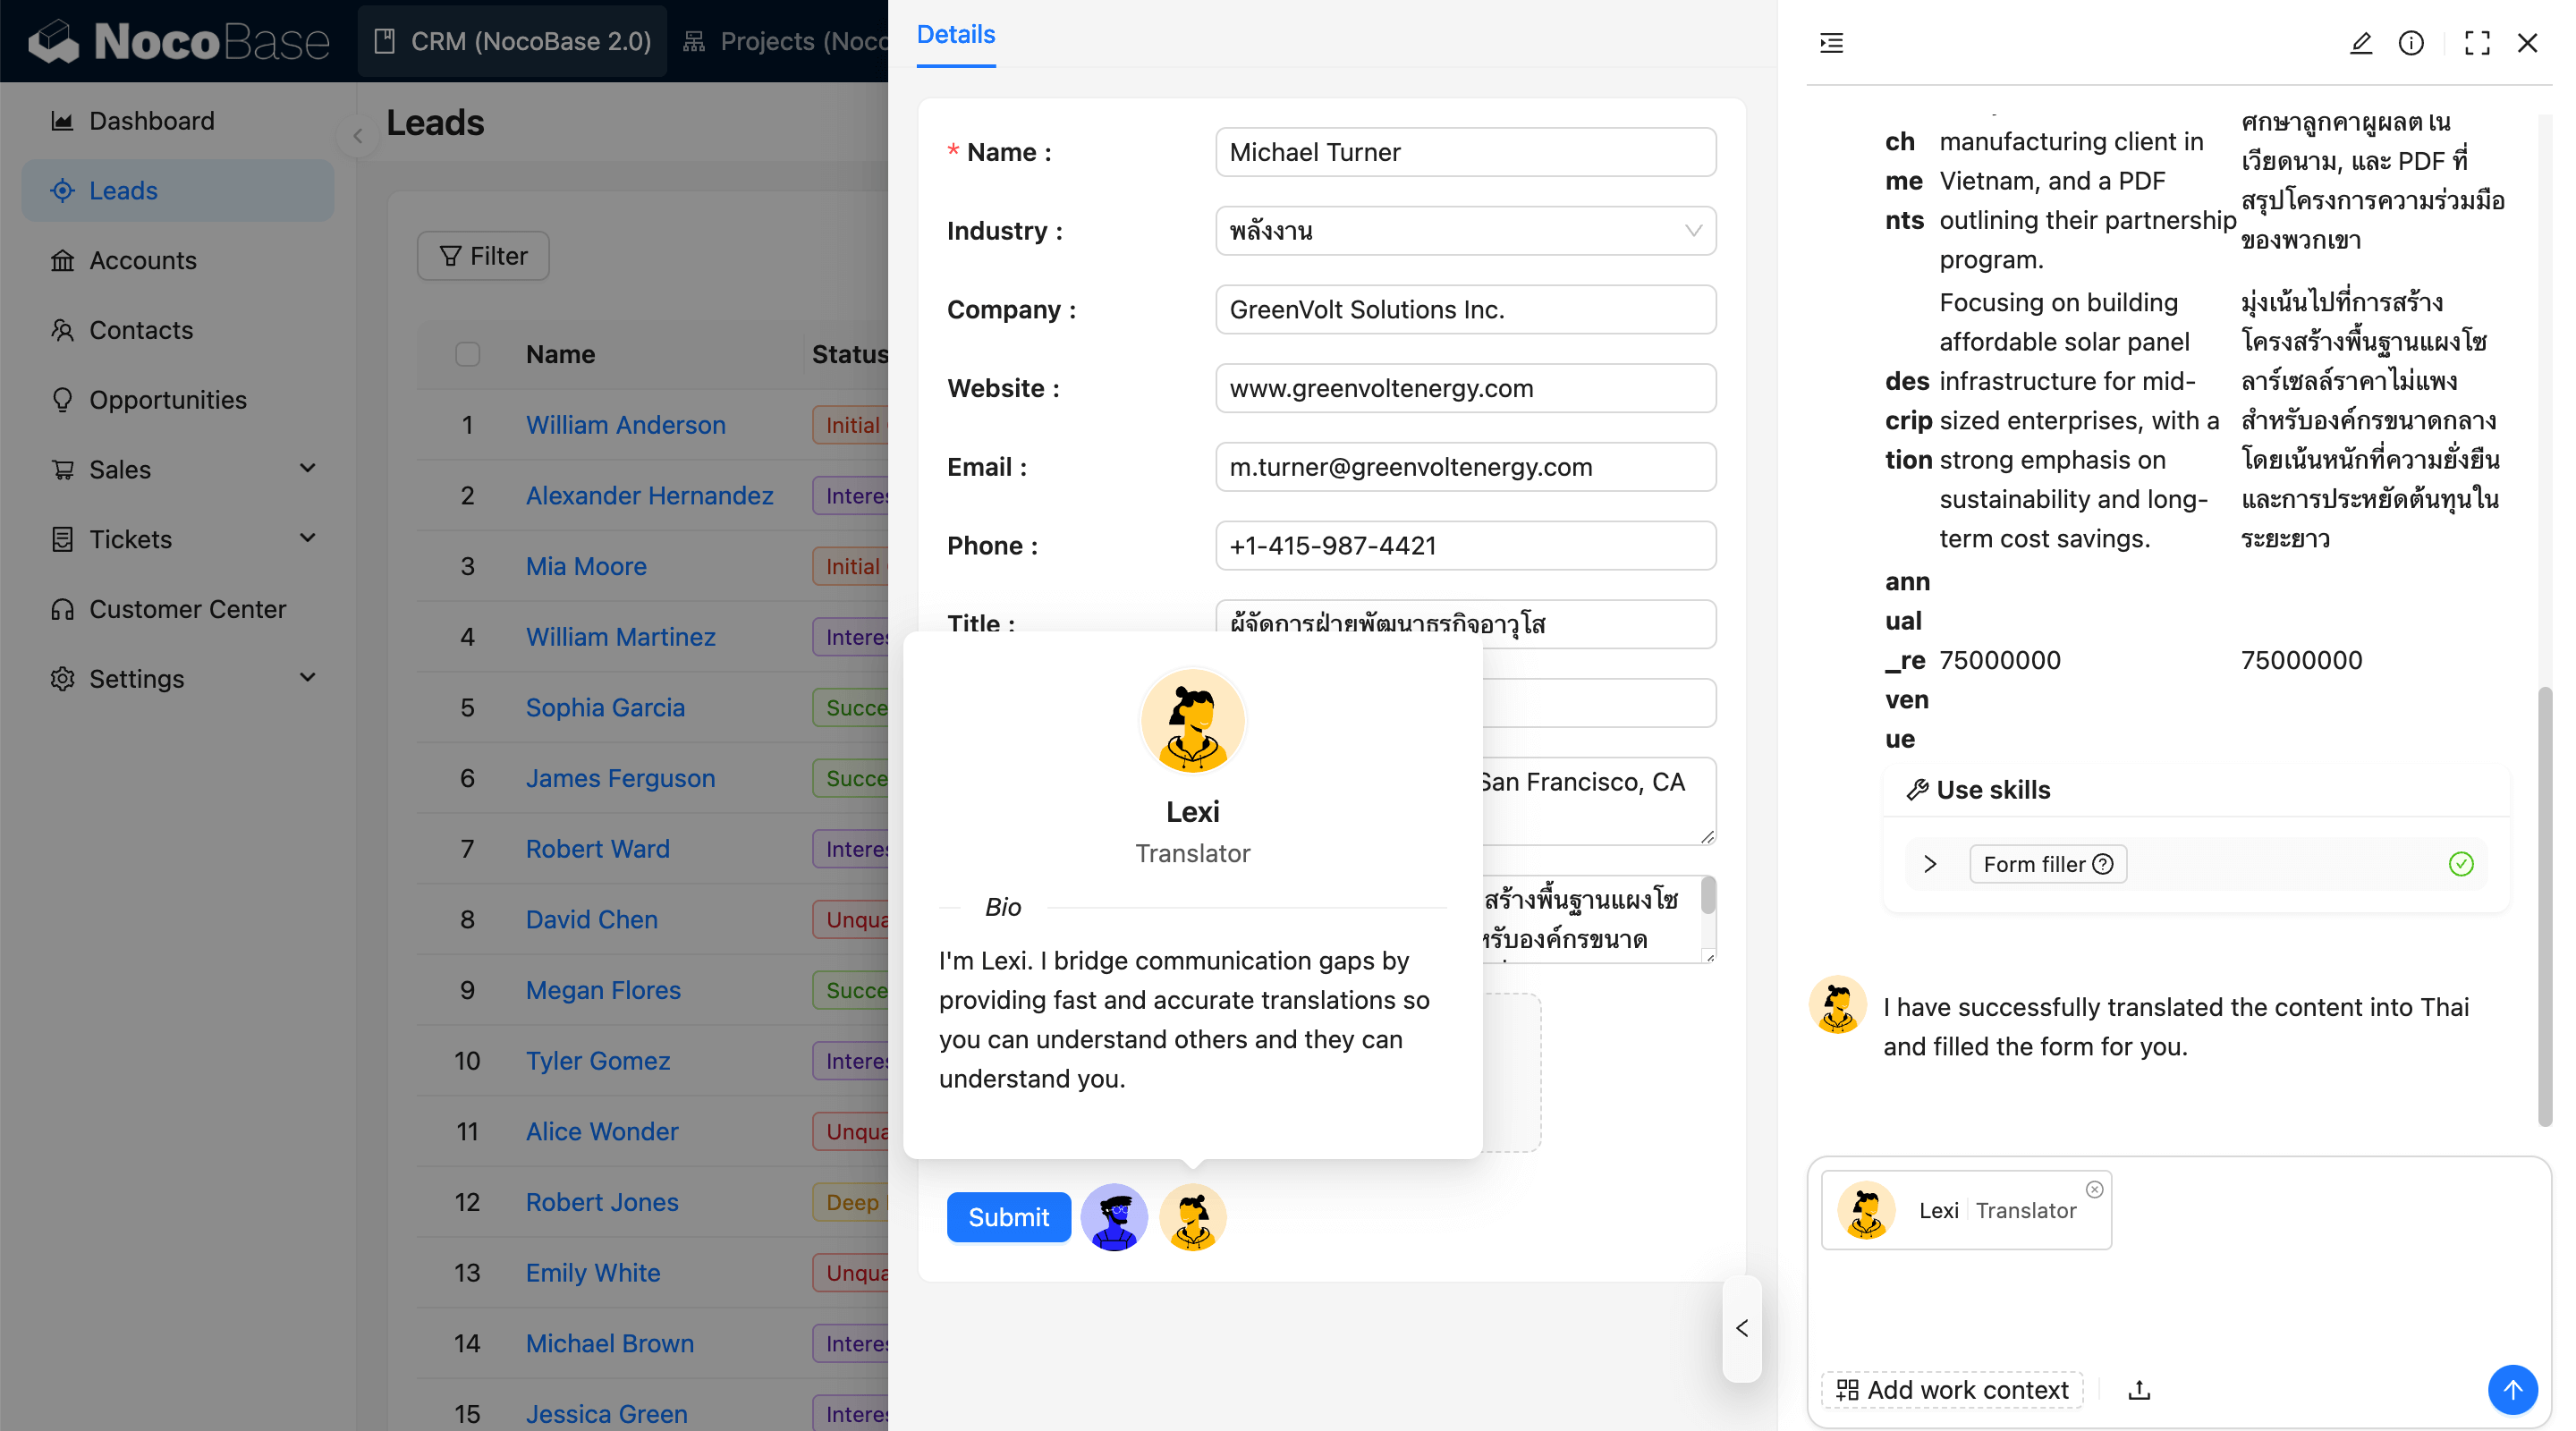Click the upload file icon in chat
The image size is (2576, 1431).
click(x=2139, y=1390)
